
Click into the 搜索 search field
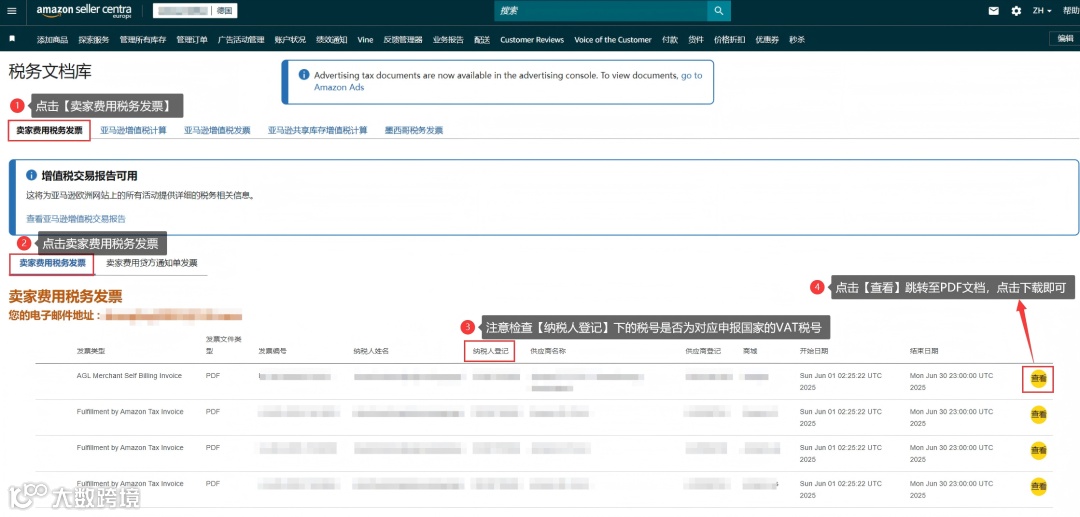tap(601, 10)
